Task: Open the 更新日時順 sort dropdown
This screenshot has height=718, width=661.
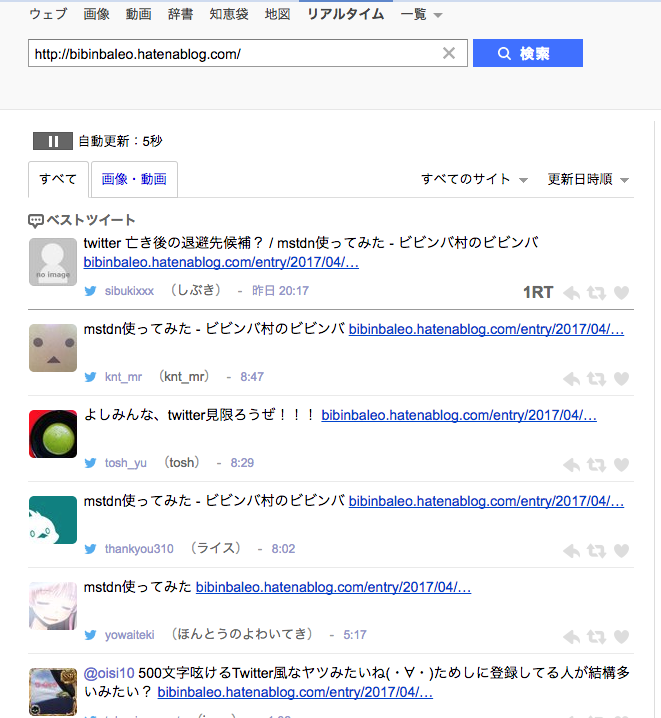Action: point(588,179)
